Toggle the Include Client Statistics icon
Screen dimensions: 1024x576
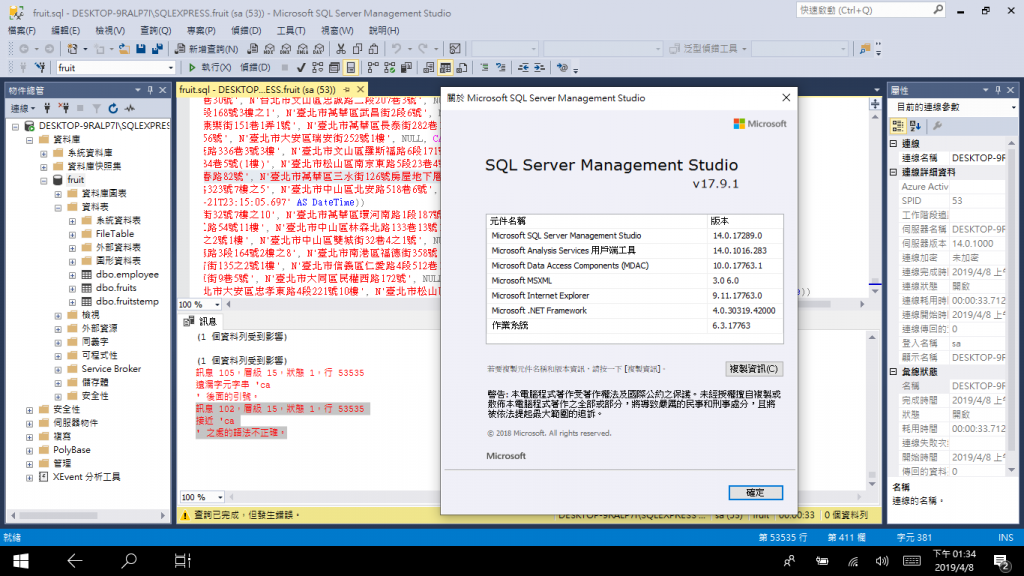(406, 67)
